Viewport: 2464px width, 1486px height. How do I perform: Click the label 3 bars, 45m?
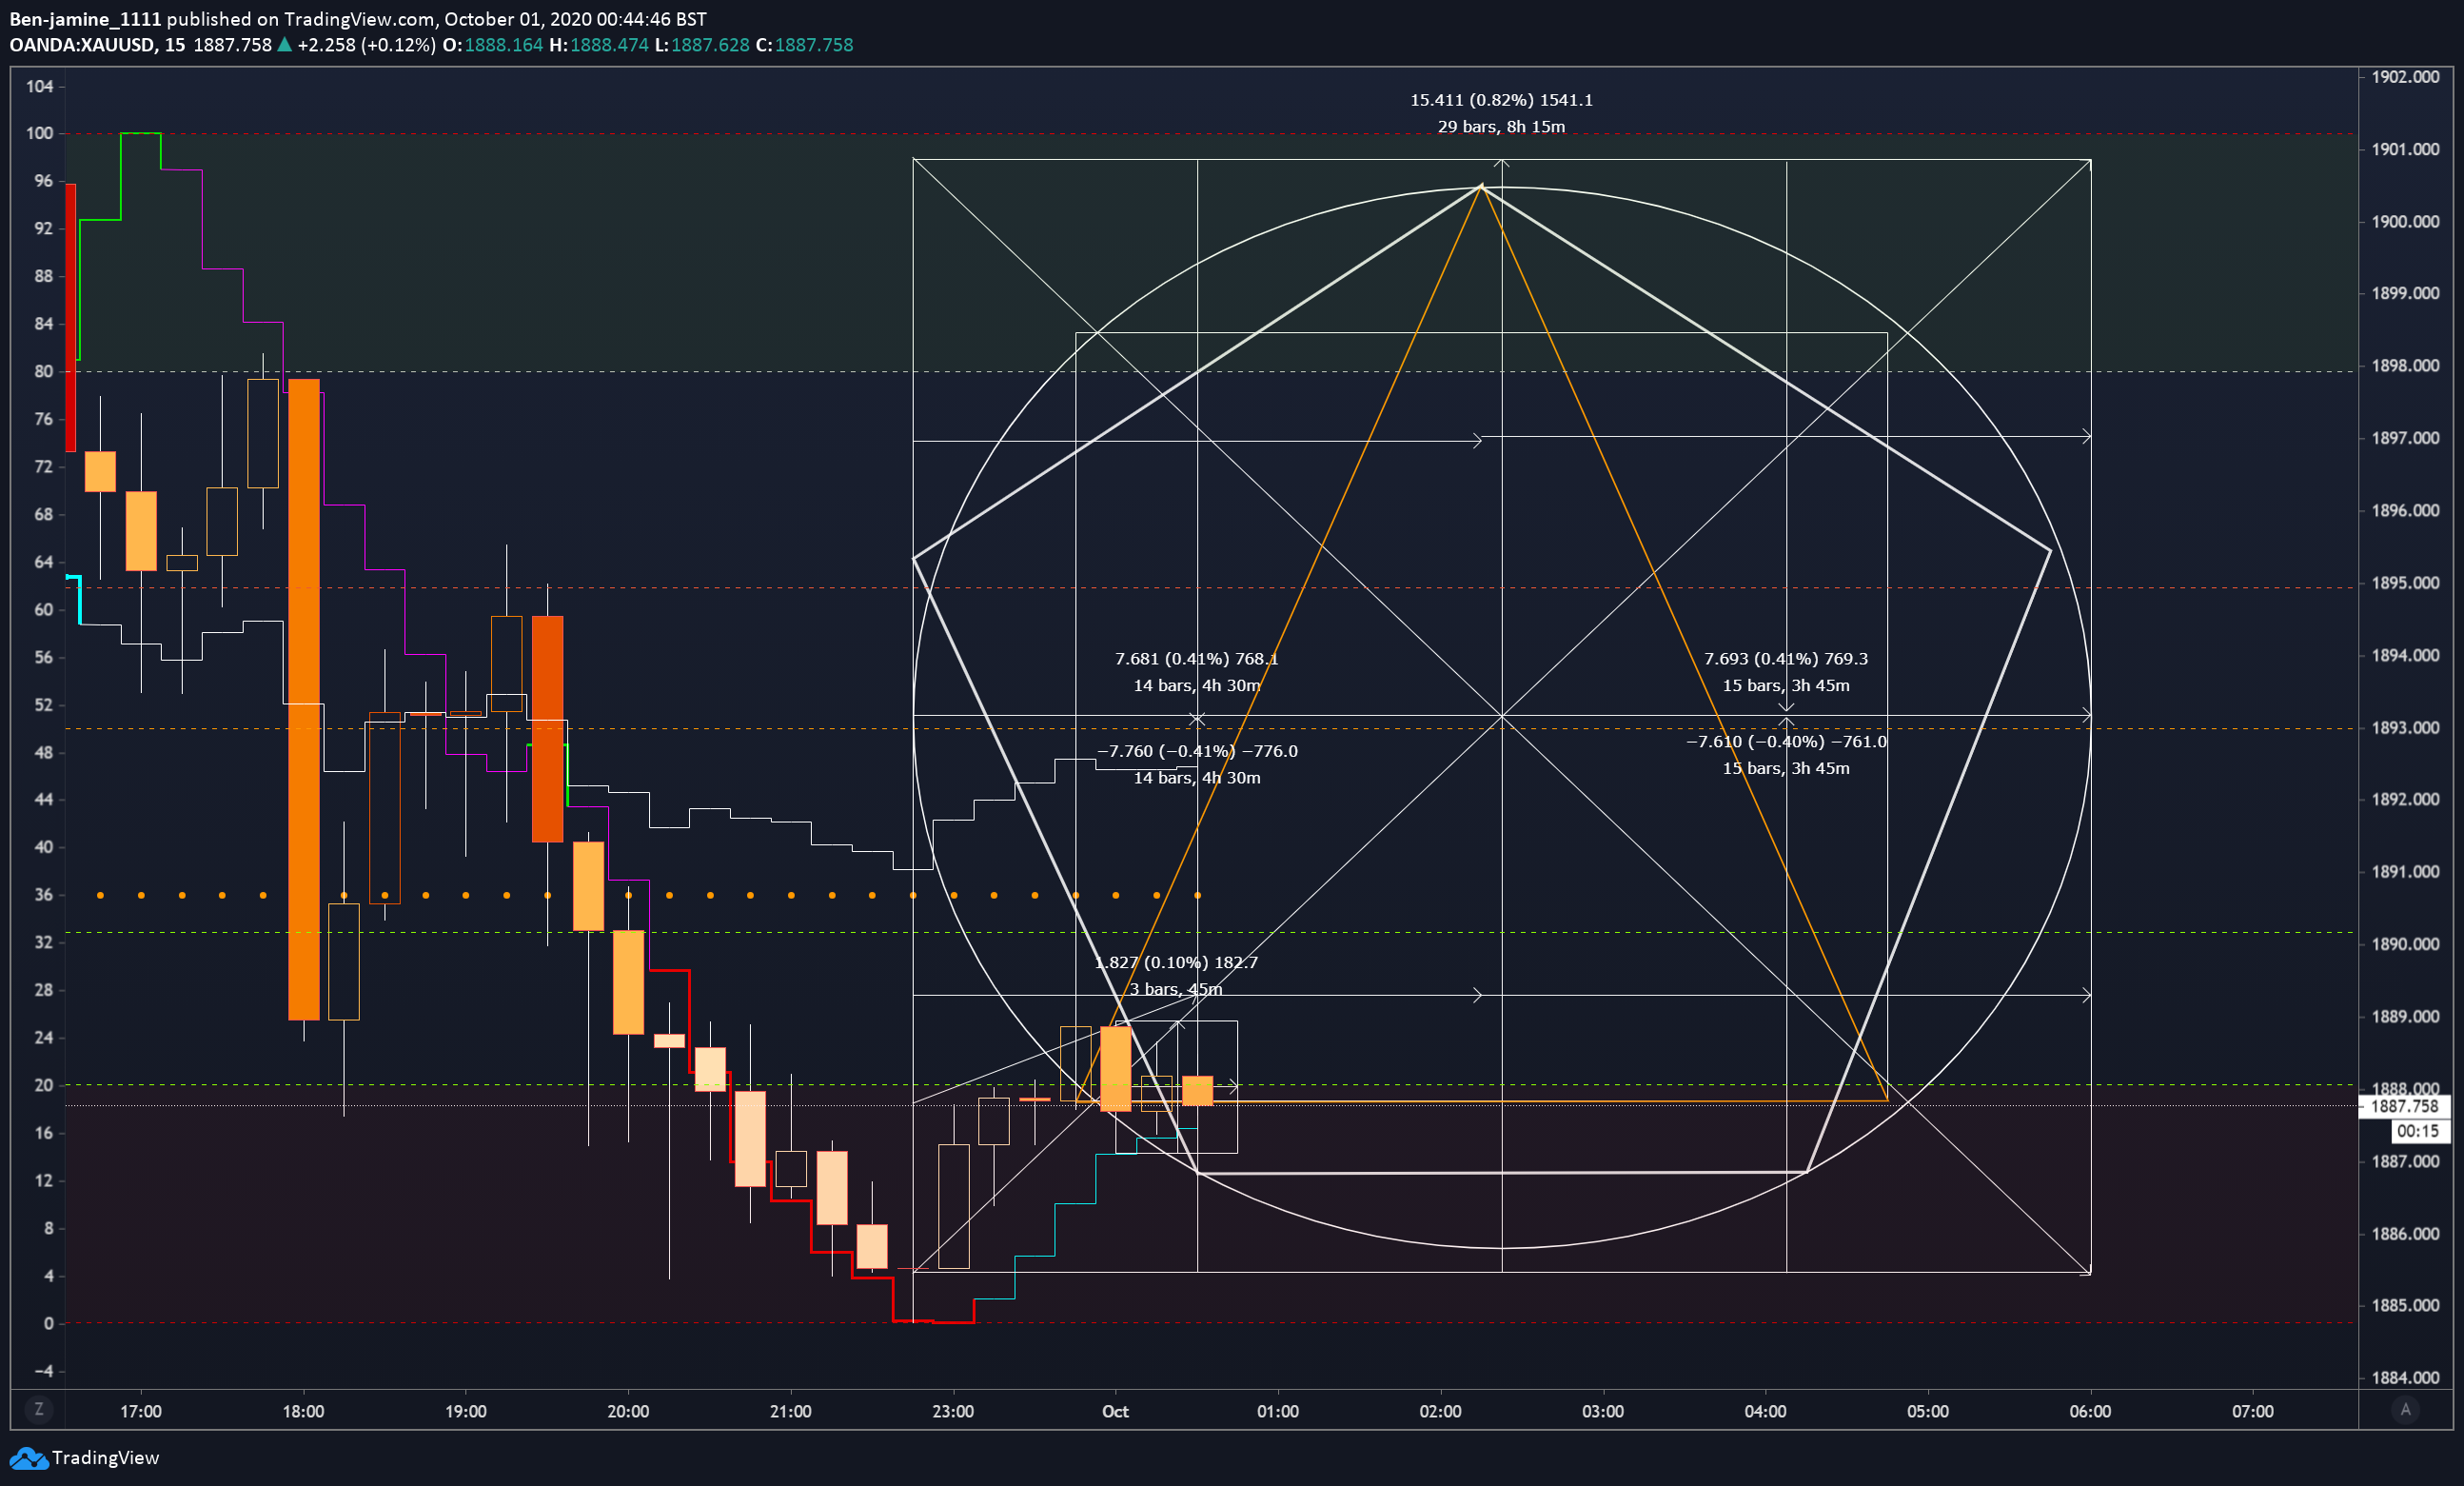pos(1176,989)
